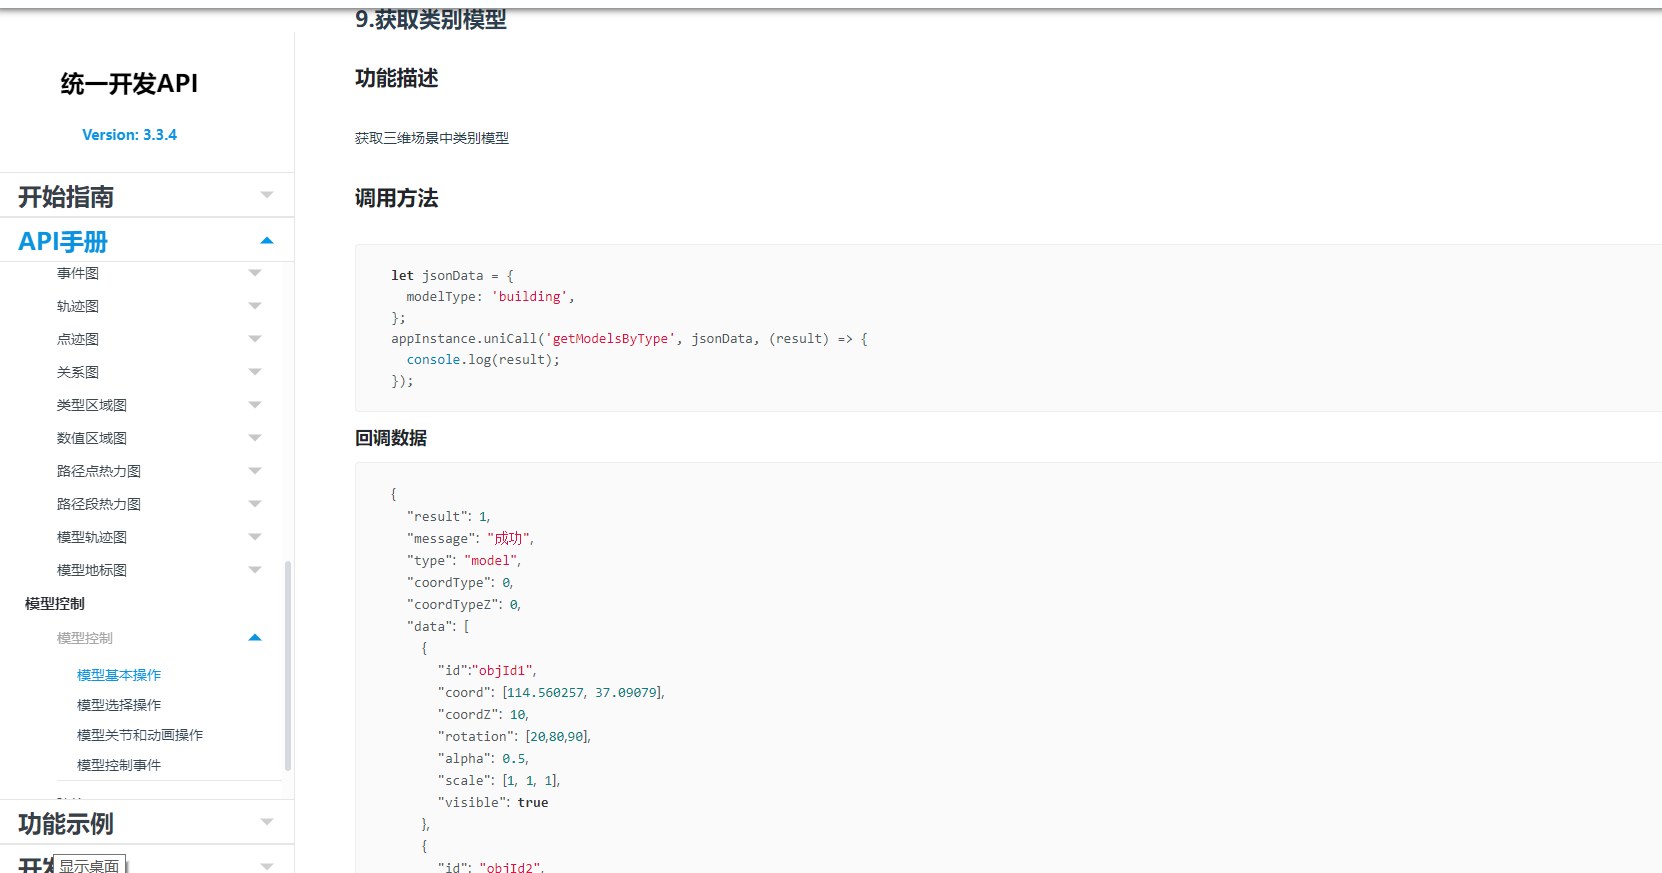Click the "message": "成功" line
Image resolution: width=1662 pixels, height=873 pixels.
tap(470, 539)
